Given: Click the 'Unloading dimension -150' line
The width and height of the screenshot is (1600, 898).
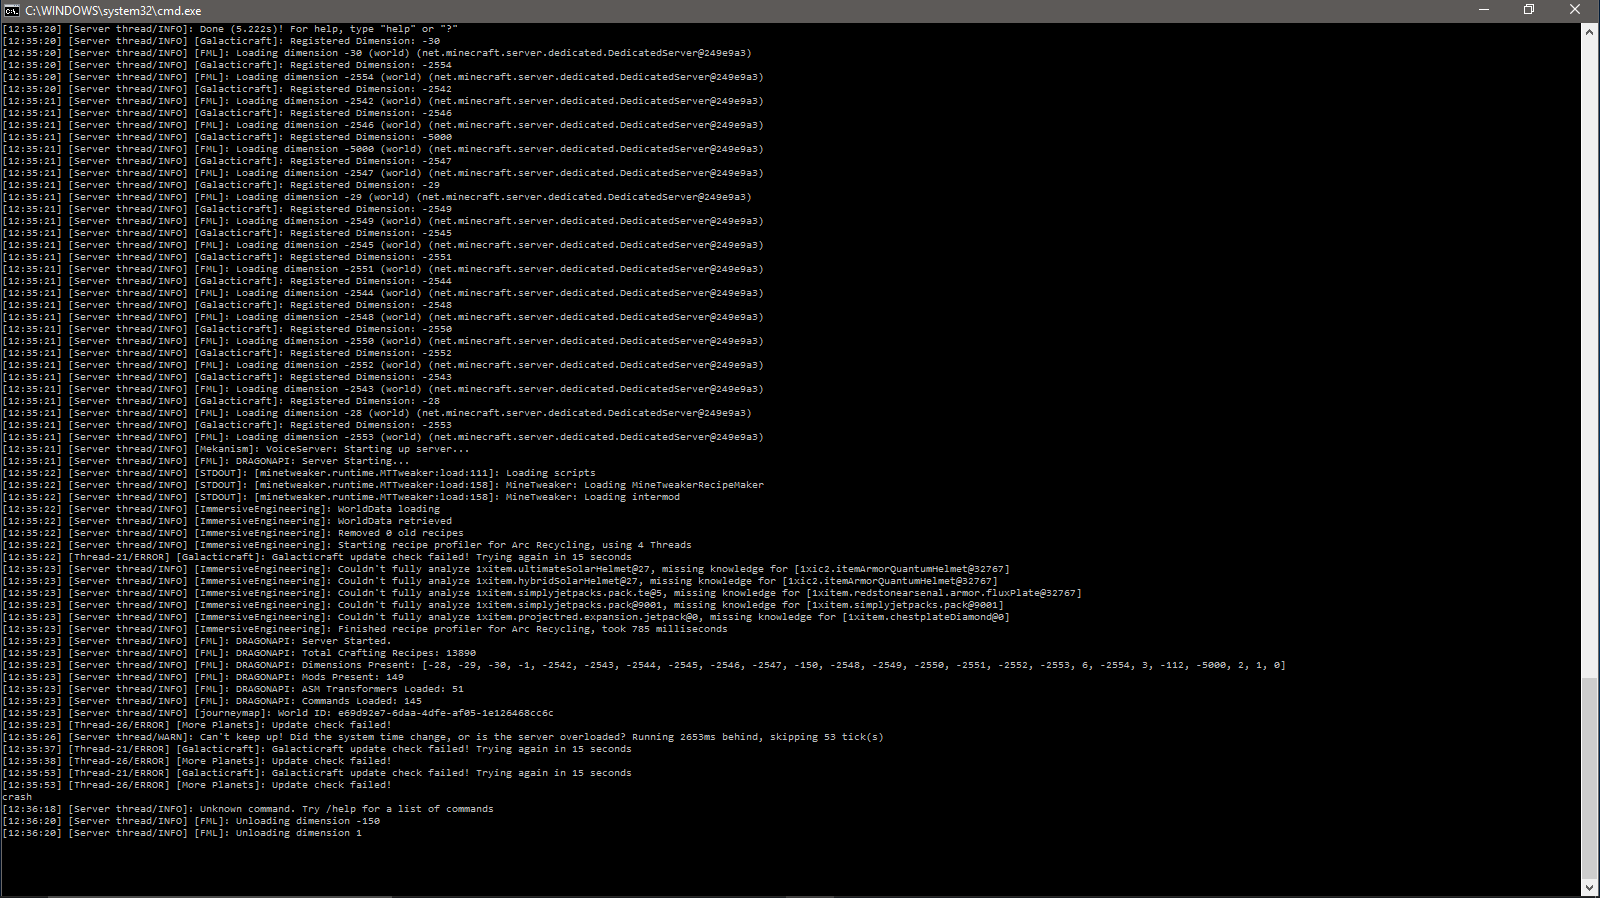Looking at the screenshot, I should coord(191,821).
